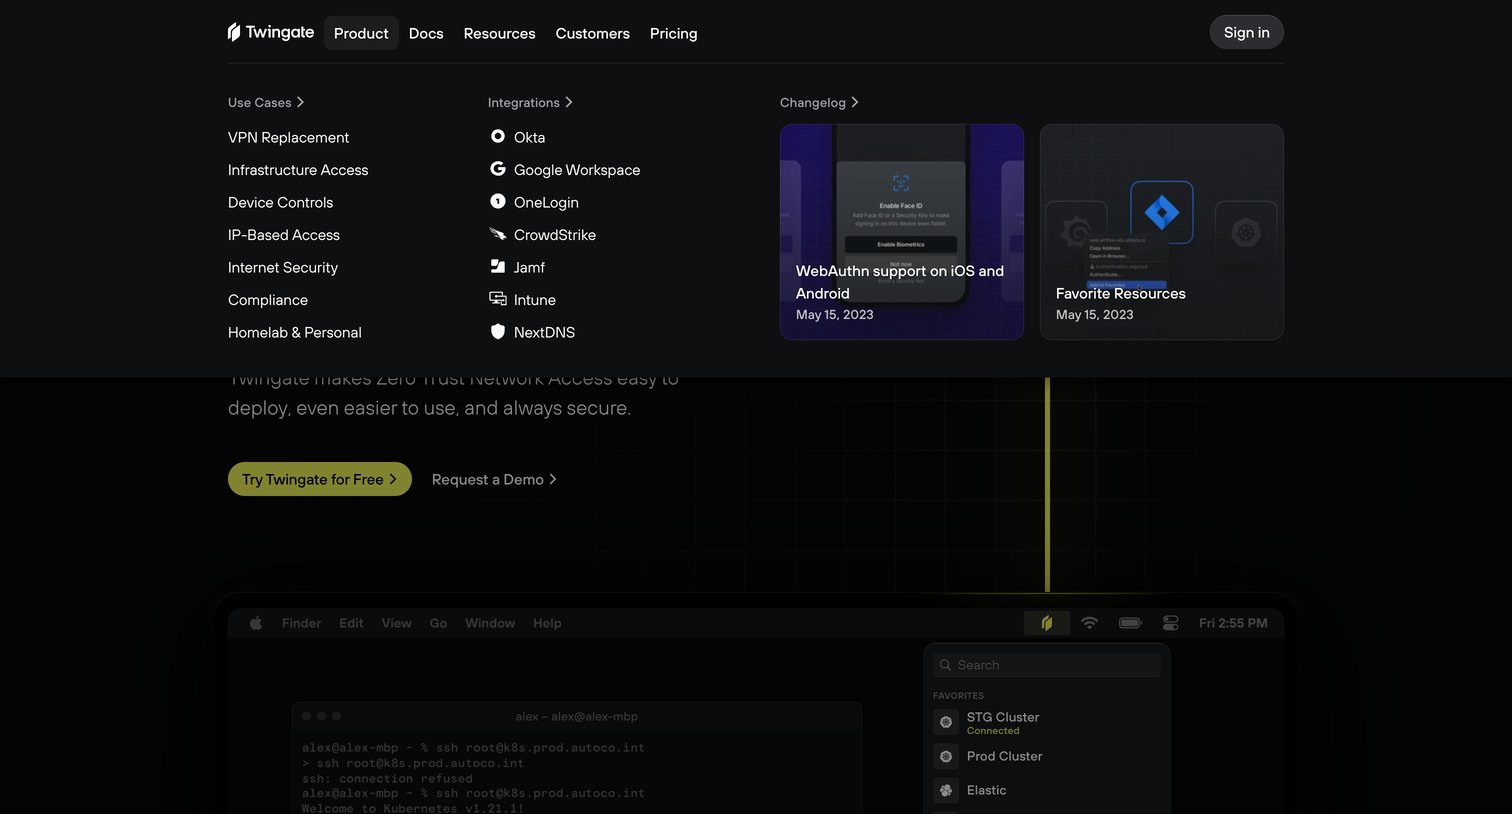1512x814 pixels.
Task: Click the Elastic resource icon
Action: click(946, 790)
